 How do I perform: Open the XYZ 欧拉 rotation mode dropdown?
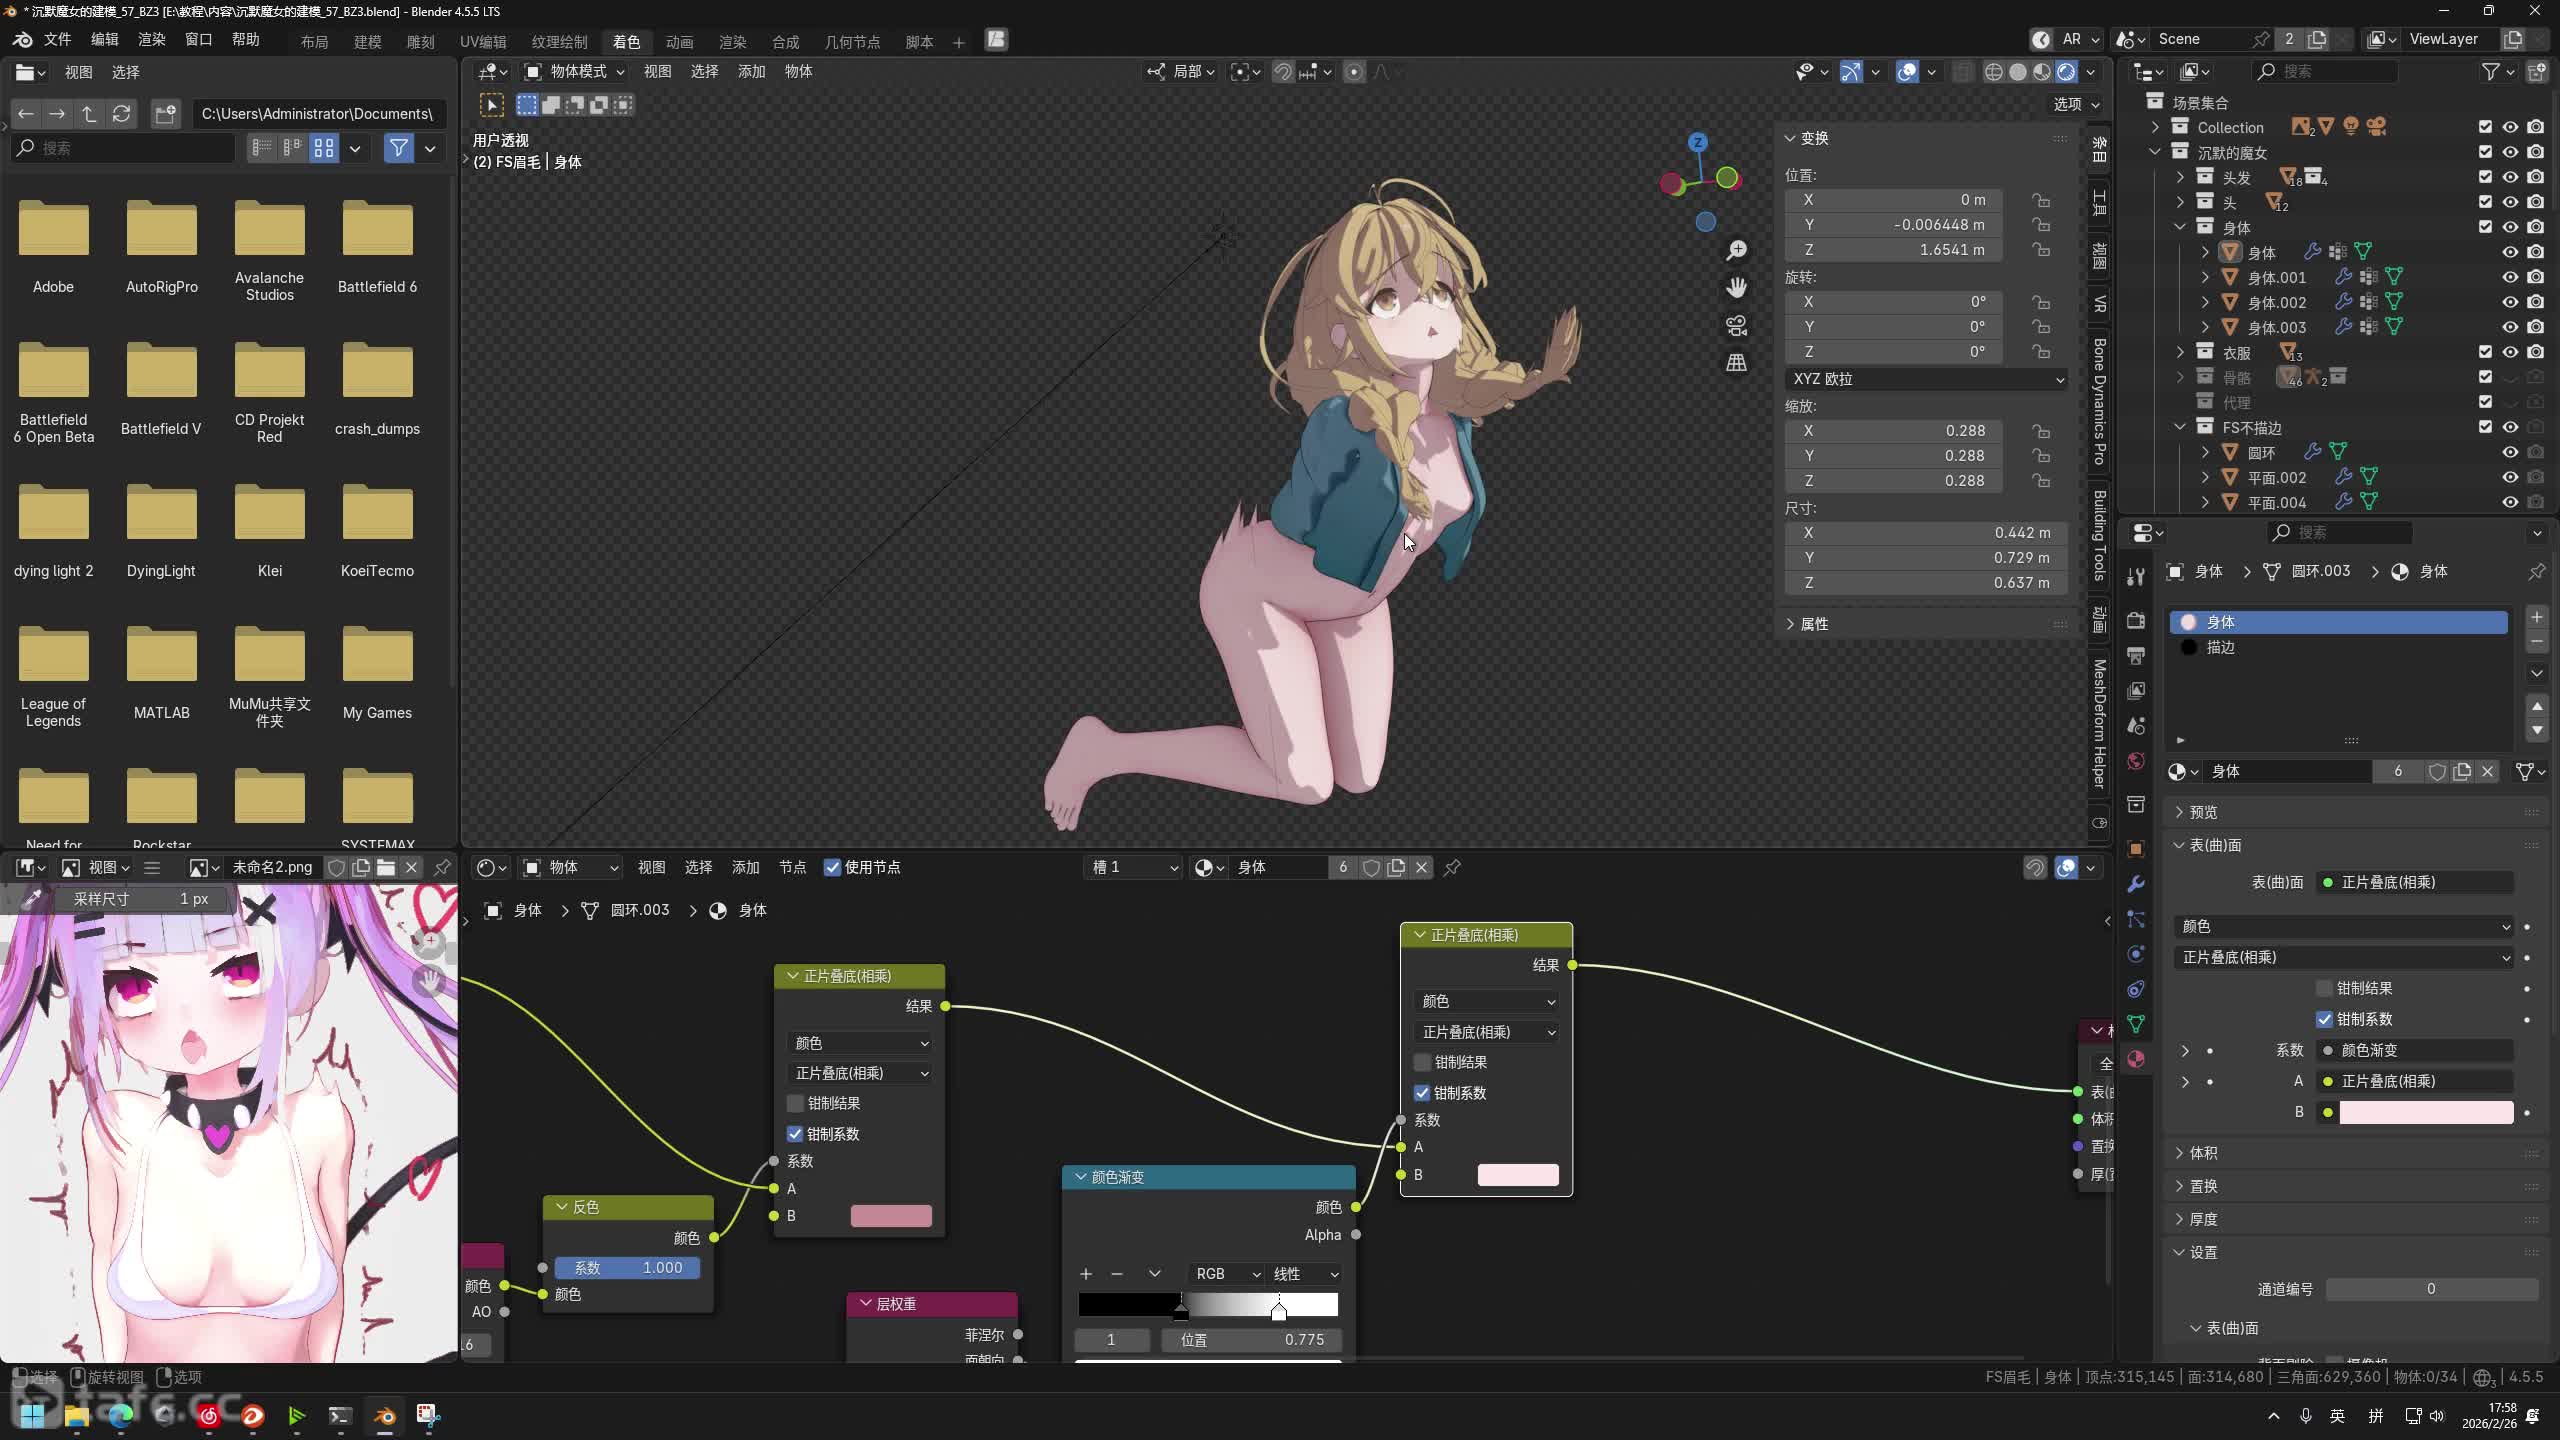[x=1926, y=379]
